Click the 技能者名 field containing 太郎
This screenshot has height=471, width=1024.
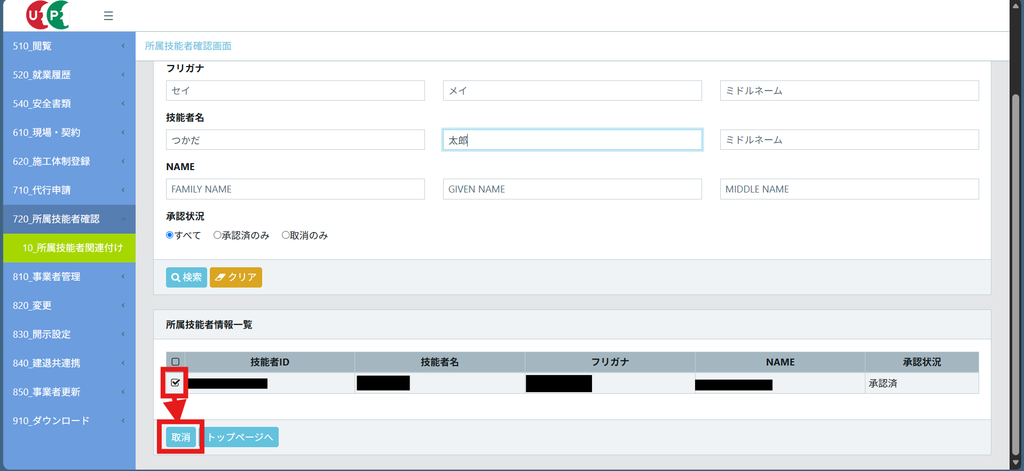click(572, 140)
